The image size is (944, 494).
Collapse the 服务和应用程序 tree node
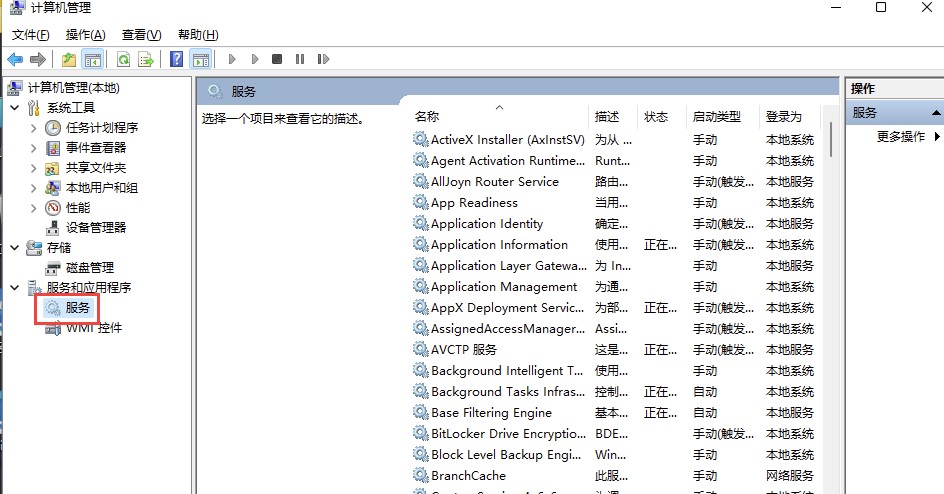pos(15,287)
